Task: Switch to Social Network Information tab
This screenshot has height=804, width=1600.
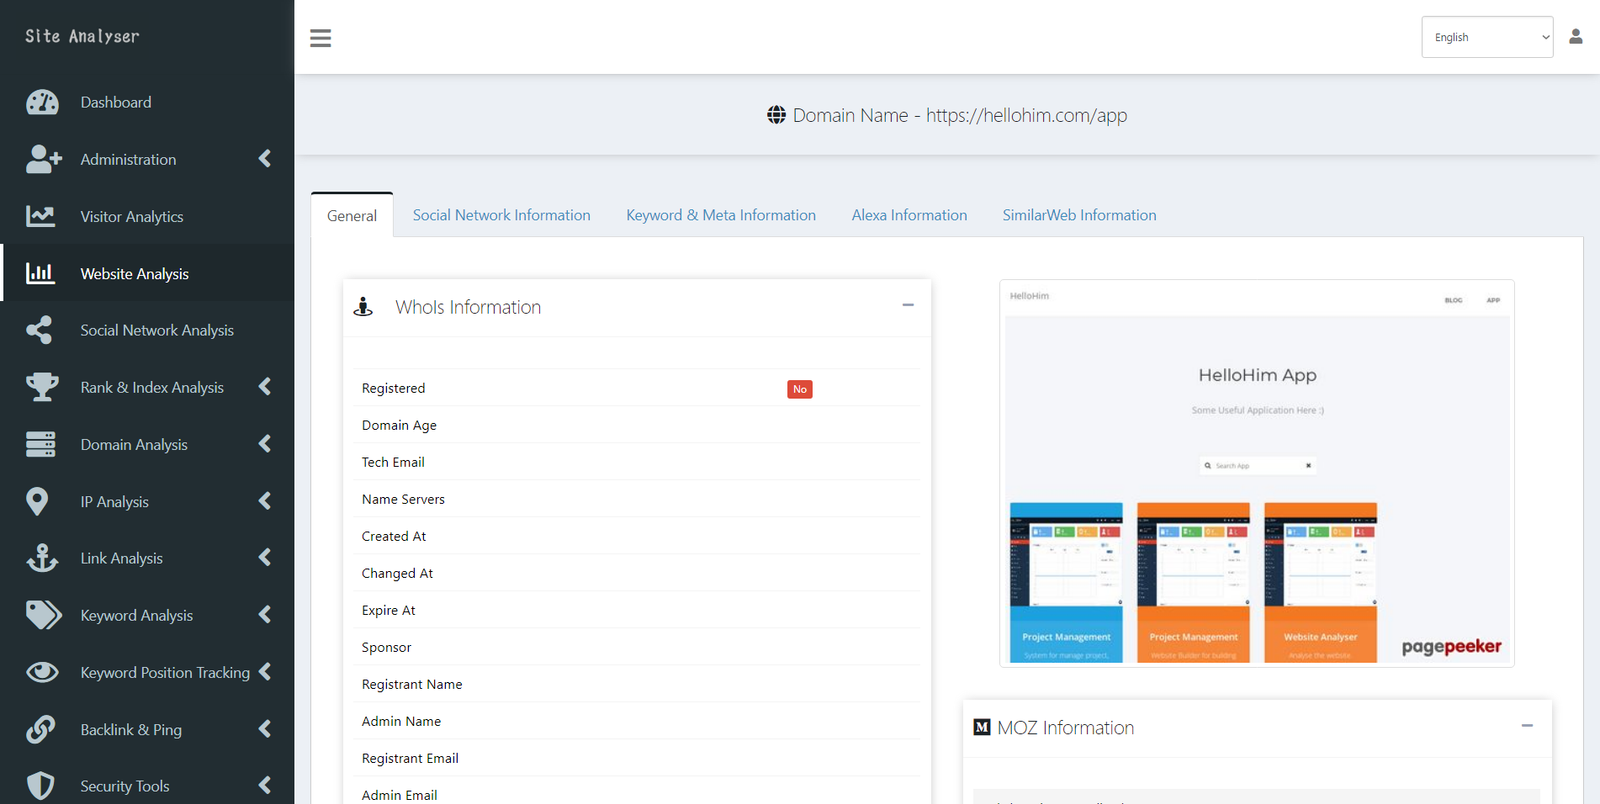Action: (x=501, y=215)
